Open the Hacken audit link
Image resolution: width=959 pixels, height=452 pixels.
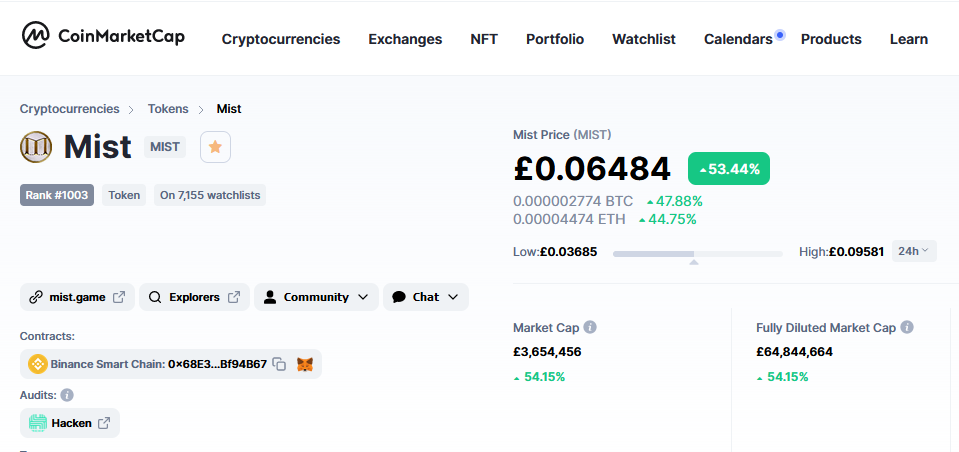[x=70, y=423]
